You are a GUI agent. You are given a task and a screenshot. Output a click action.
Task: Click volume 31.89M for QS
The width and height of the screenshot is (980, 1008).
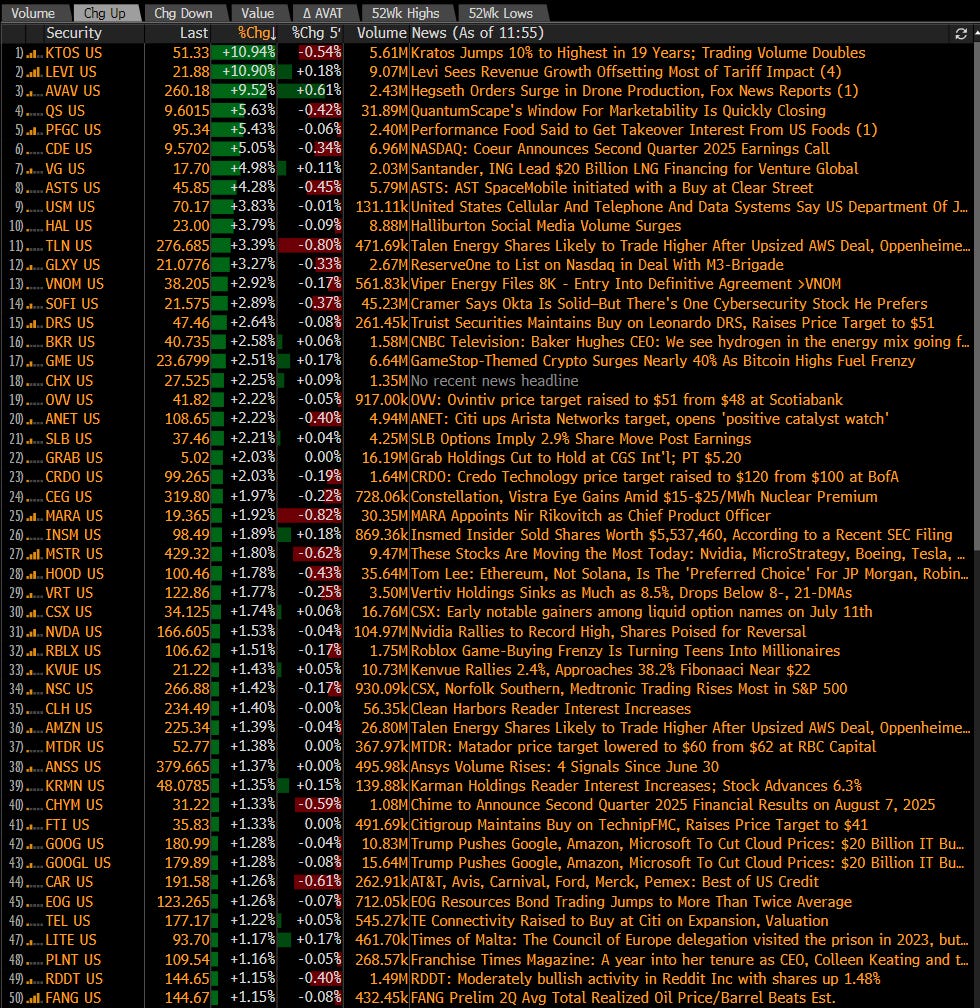pyautogui.click(x=384, y=111)
